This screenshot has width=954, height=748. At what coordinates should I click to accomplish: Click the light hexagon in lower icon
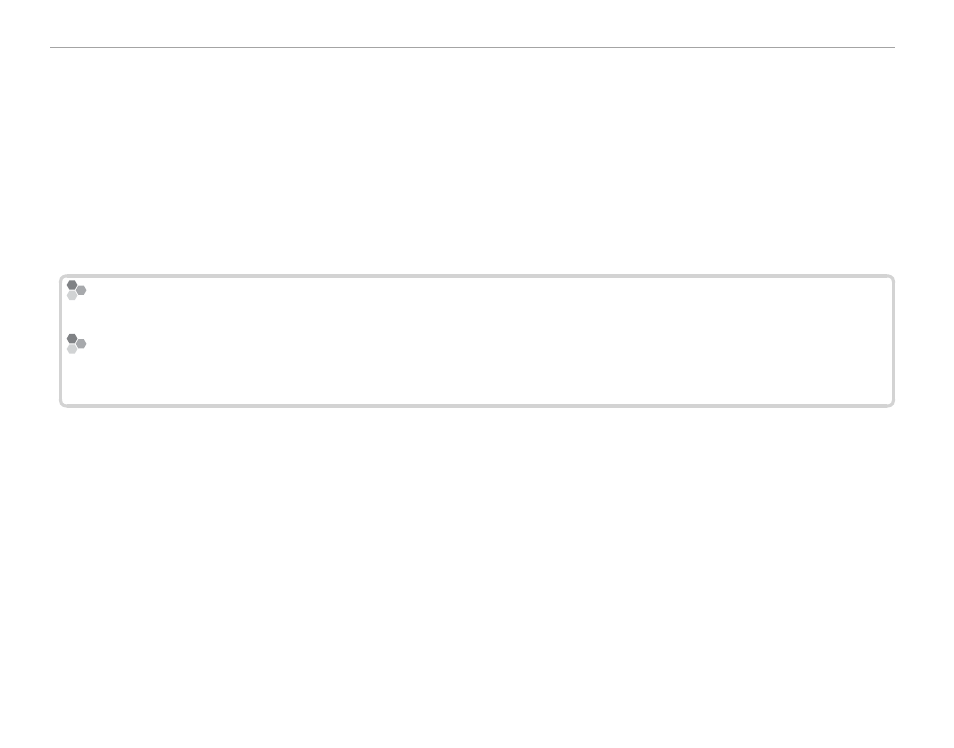[72, 349]
